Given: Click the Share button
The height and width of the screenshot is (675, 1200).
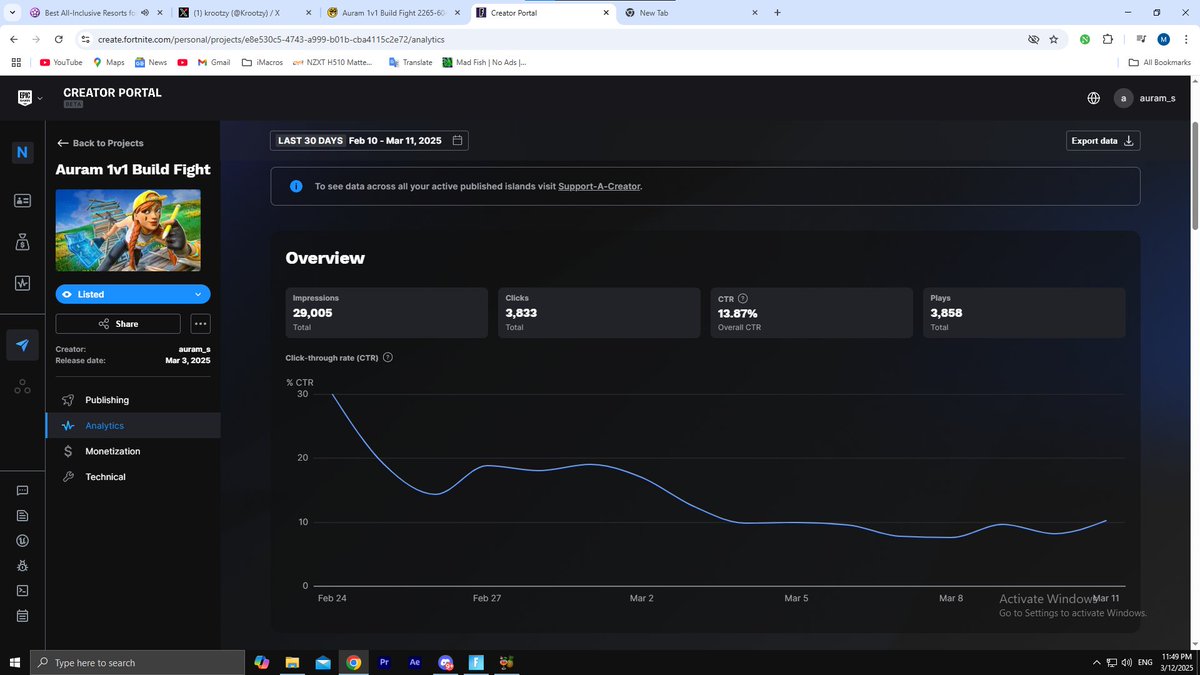Looking at the screenshot, I should [x=118, y=324].
